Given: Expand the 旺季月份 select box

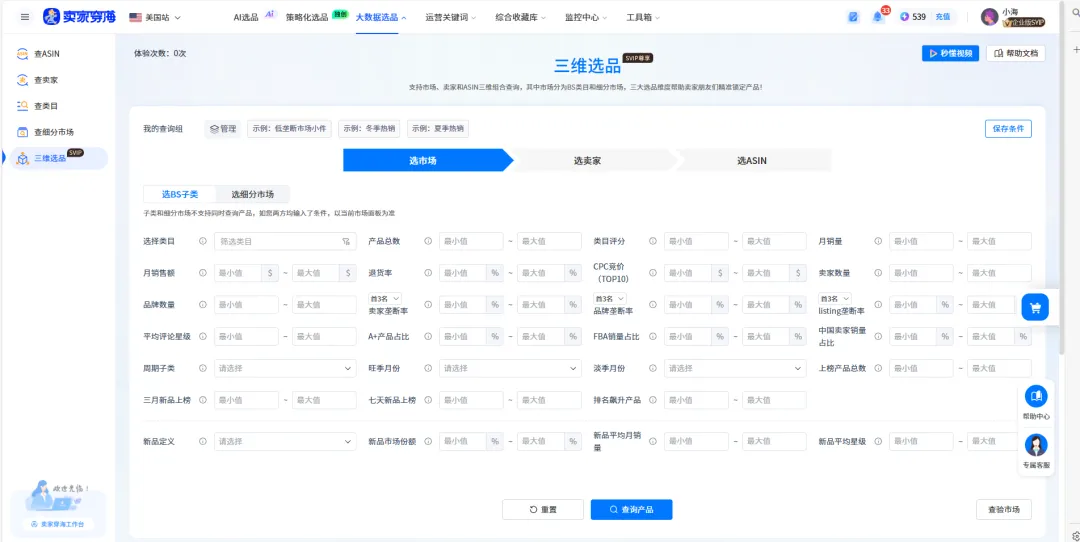Looking at the screenshot, I should point(510,368).
